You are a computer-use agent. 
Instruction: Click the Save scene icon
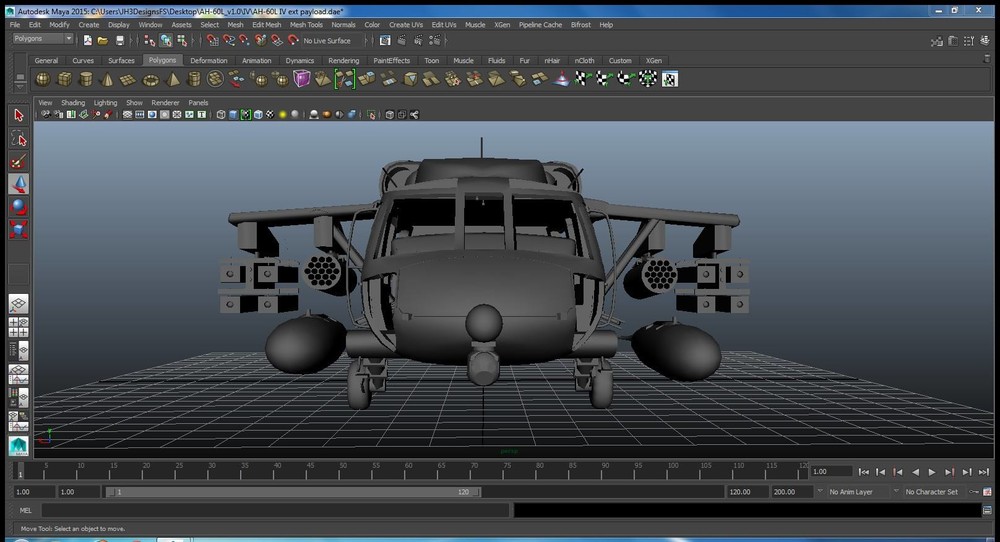point(120,41)
